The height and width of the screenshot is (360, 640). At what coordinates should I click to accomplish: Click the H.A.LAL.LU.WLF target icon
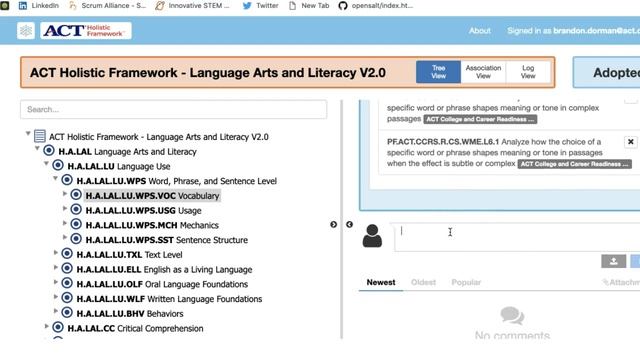[67, 298]
